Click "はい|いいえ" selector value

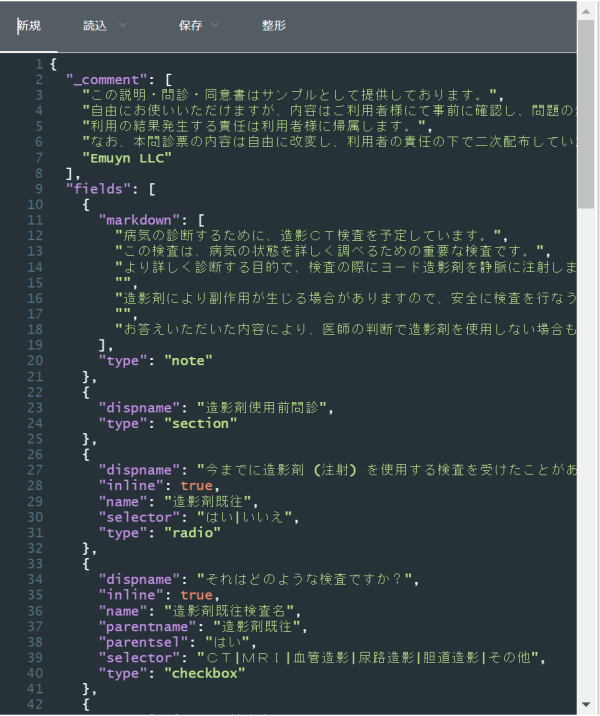point(244,517)
